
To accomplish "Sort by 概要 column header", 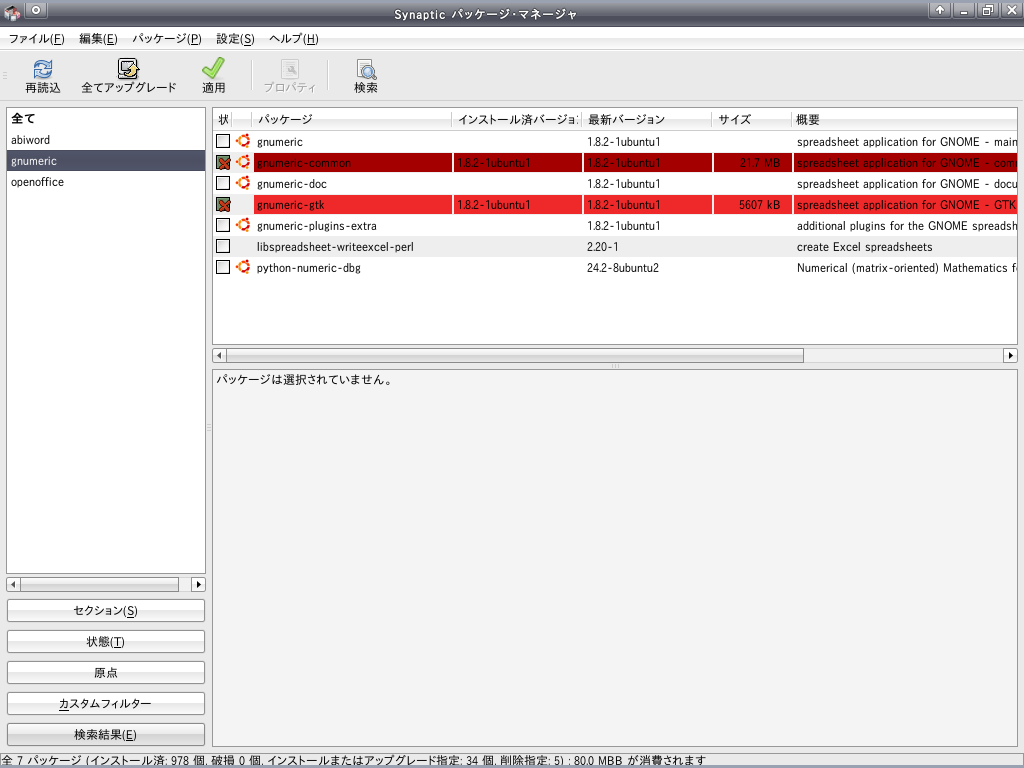I will point(904,120).
